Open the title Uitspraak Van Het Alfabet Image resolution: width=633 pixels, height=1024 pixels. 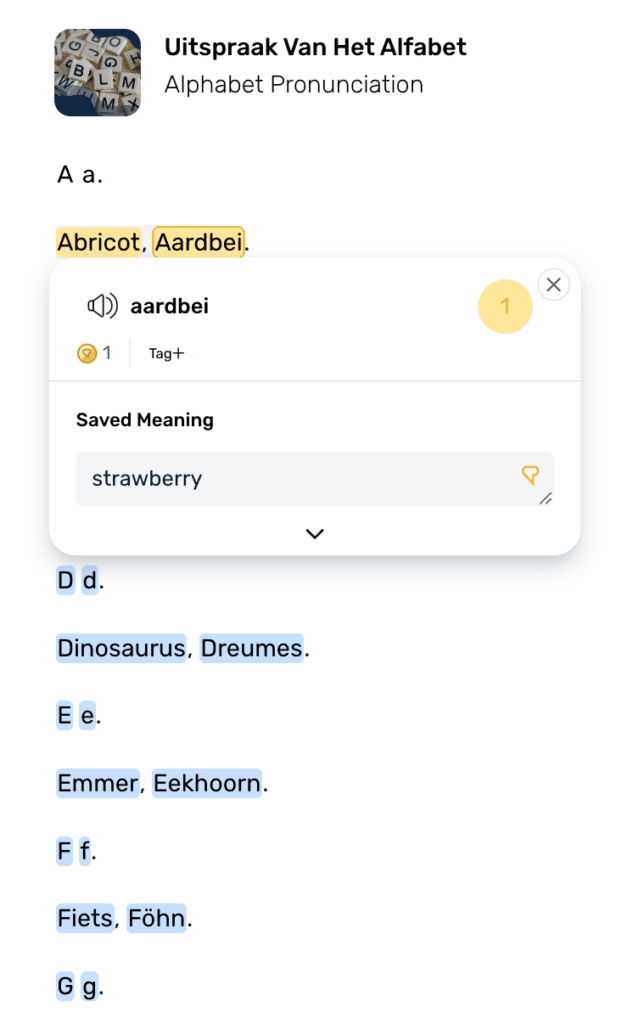click(x=315, y=46)
